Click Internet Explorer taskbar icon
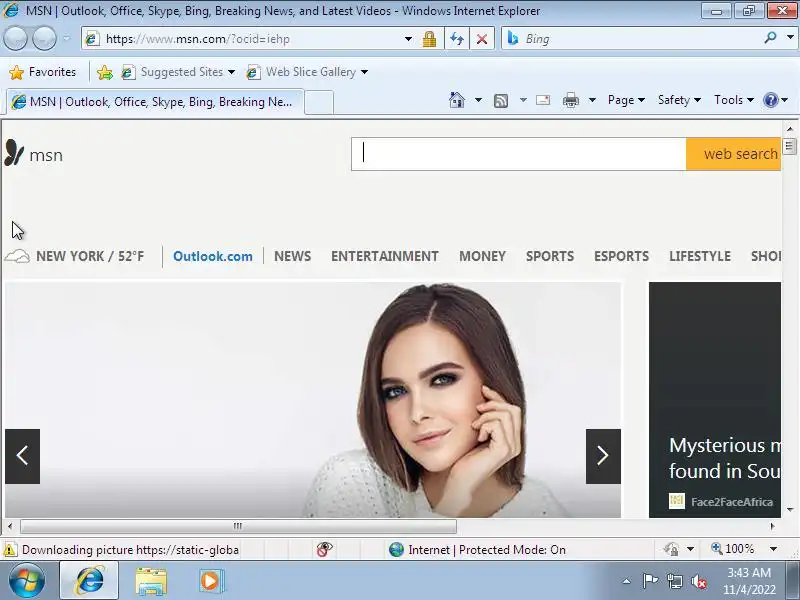Screen dimensions: 800x600 point(89,581)
